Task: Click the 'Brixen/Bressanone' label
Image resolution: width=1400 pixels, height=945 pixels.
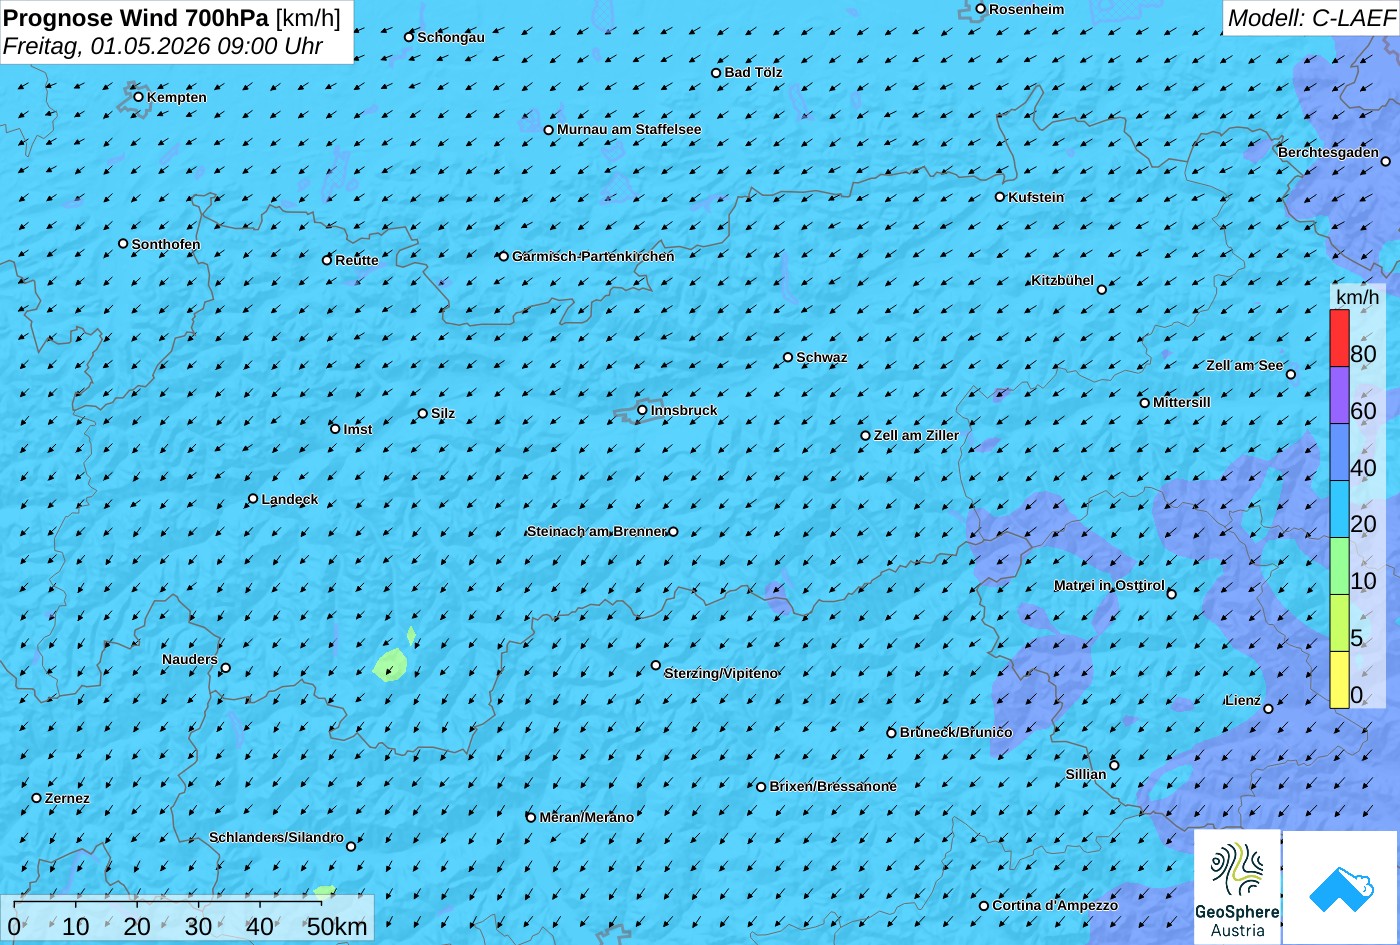Action: (x=833, y=786)
